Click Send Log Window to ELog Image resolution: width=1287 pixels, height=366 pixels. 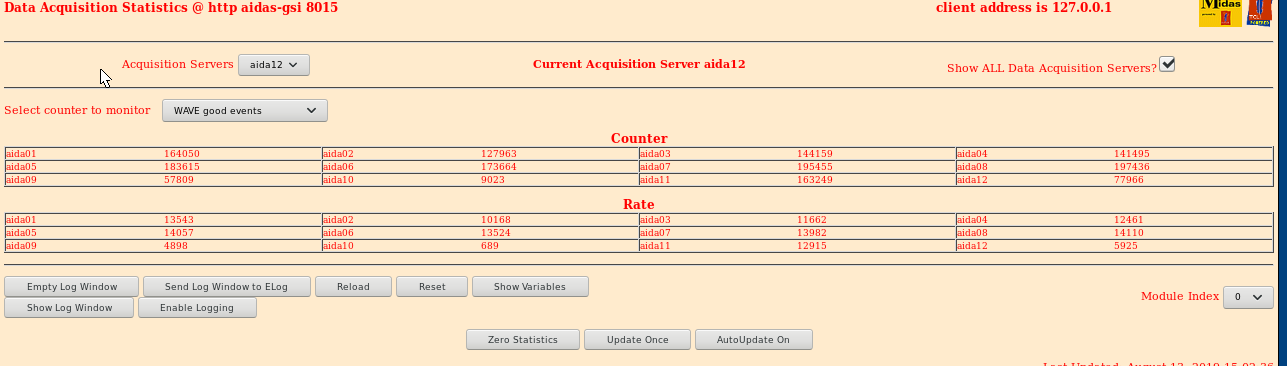pos(227,286)
